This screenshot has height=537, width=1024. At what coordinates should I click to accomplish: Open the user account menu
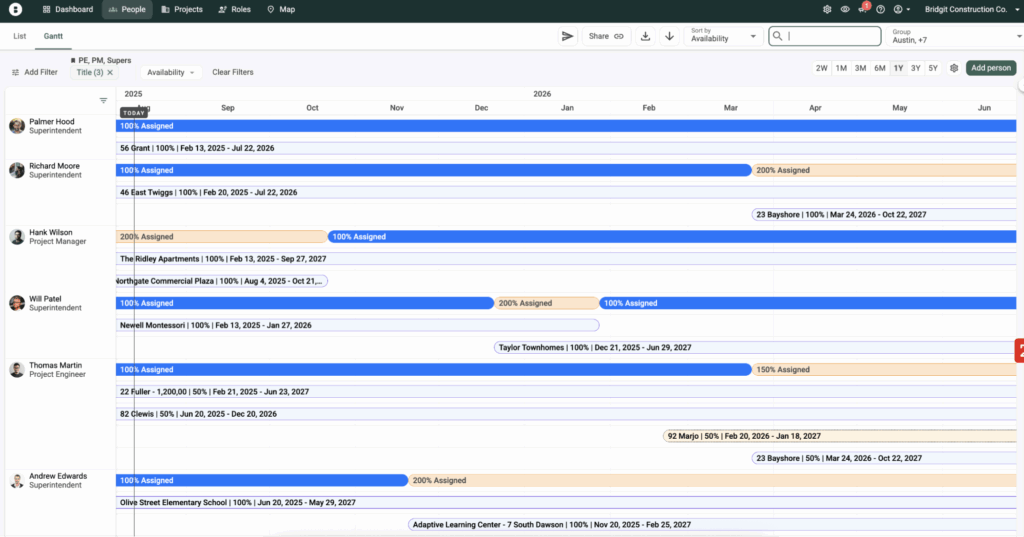coord(902,9)
